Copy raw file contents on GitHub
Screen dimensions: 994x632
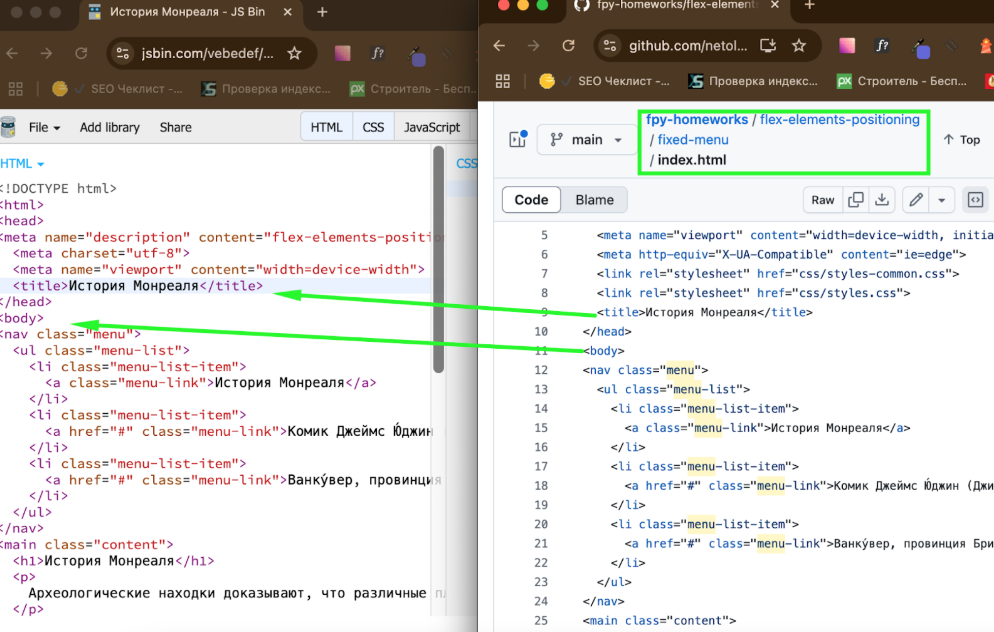click(x=856, y=200)
